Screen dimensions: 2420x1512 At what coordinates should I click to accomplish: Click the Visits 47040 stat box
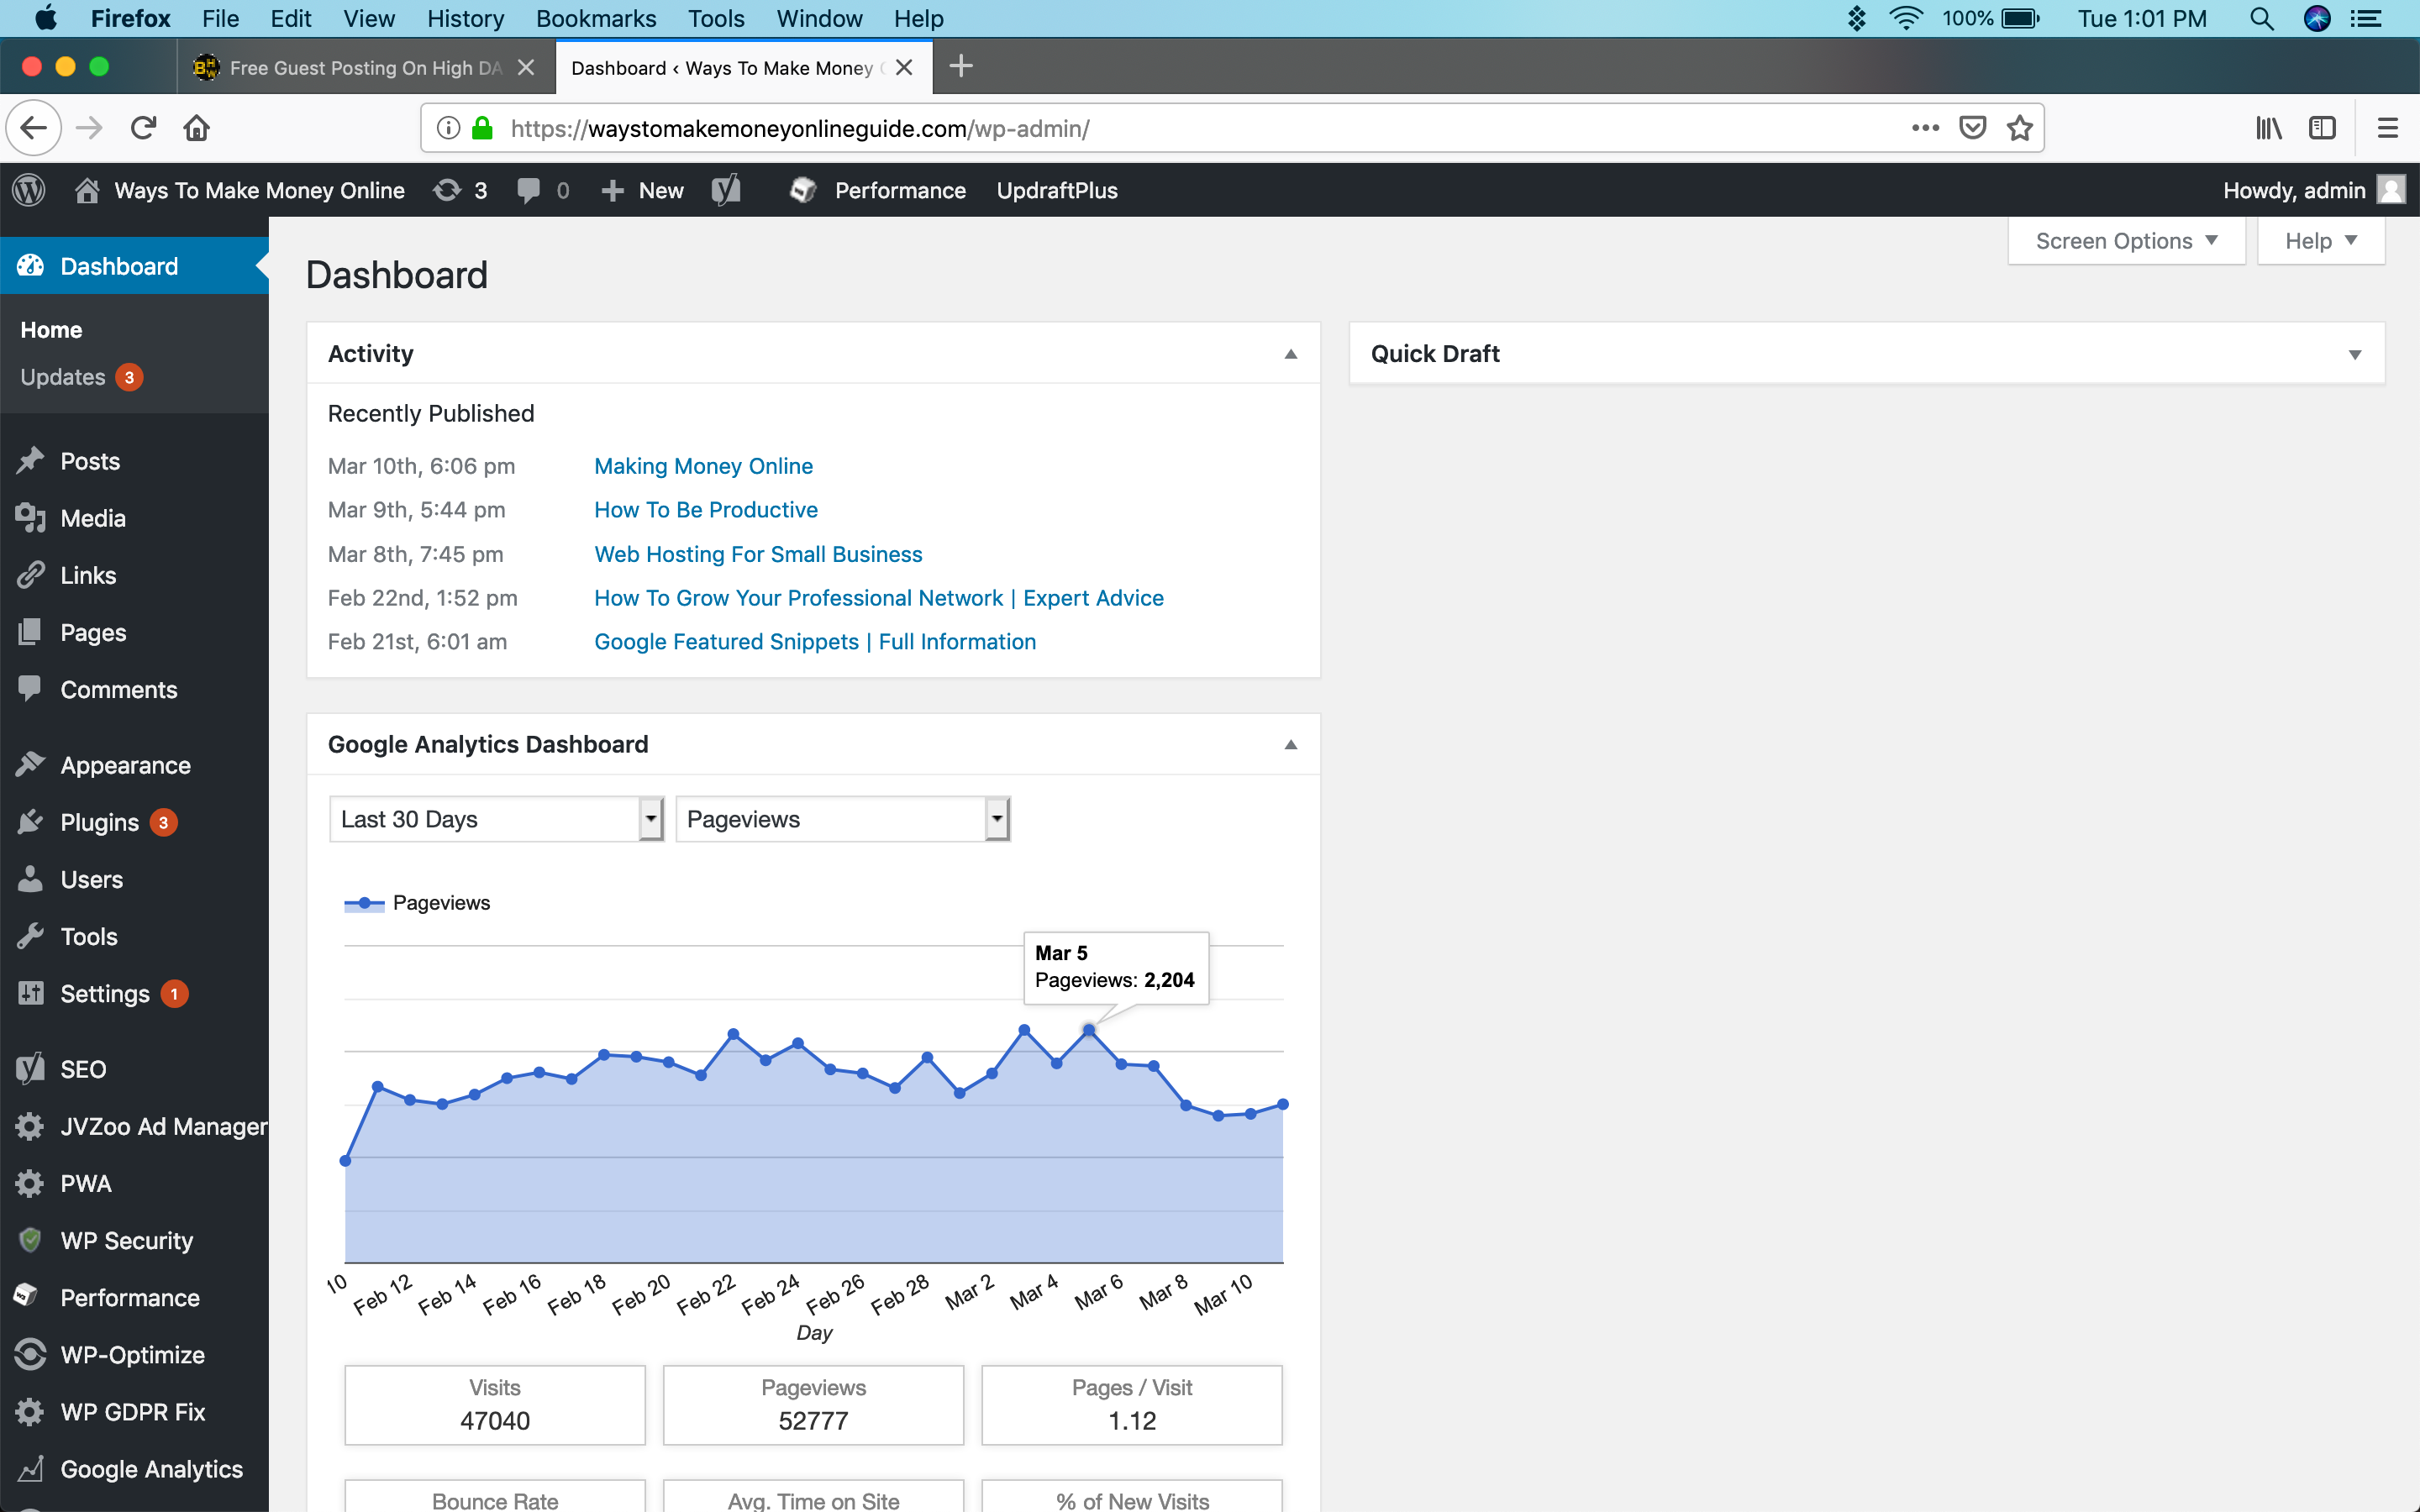495,1405
